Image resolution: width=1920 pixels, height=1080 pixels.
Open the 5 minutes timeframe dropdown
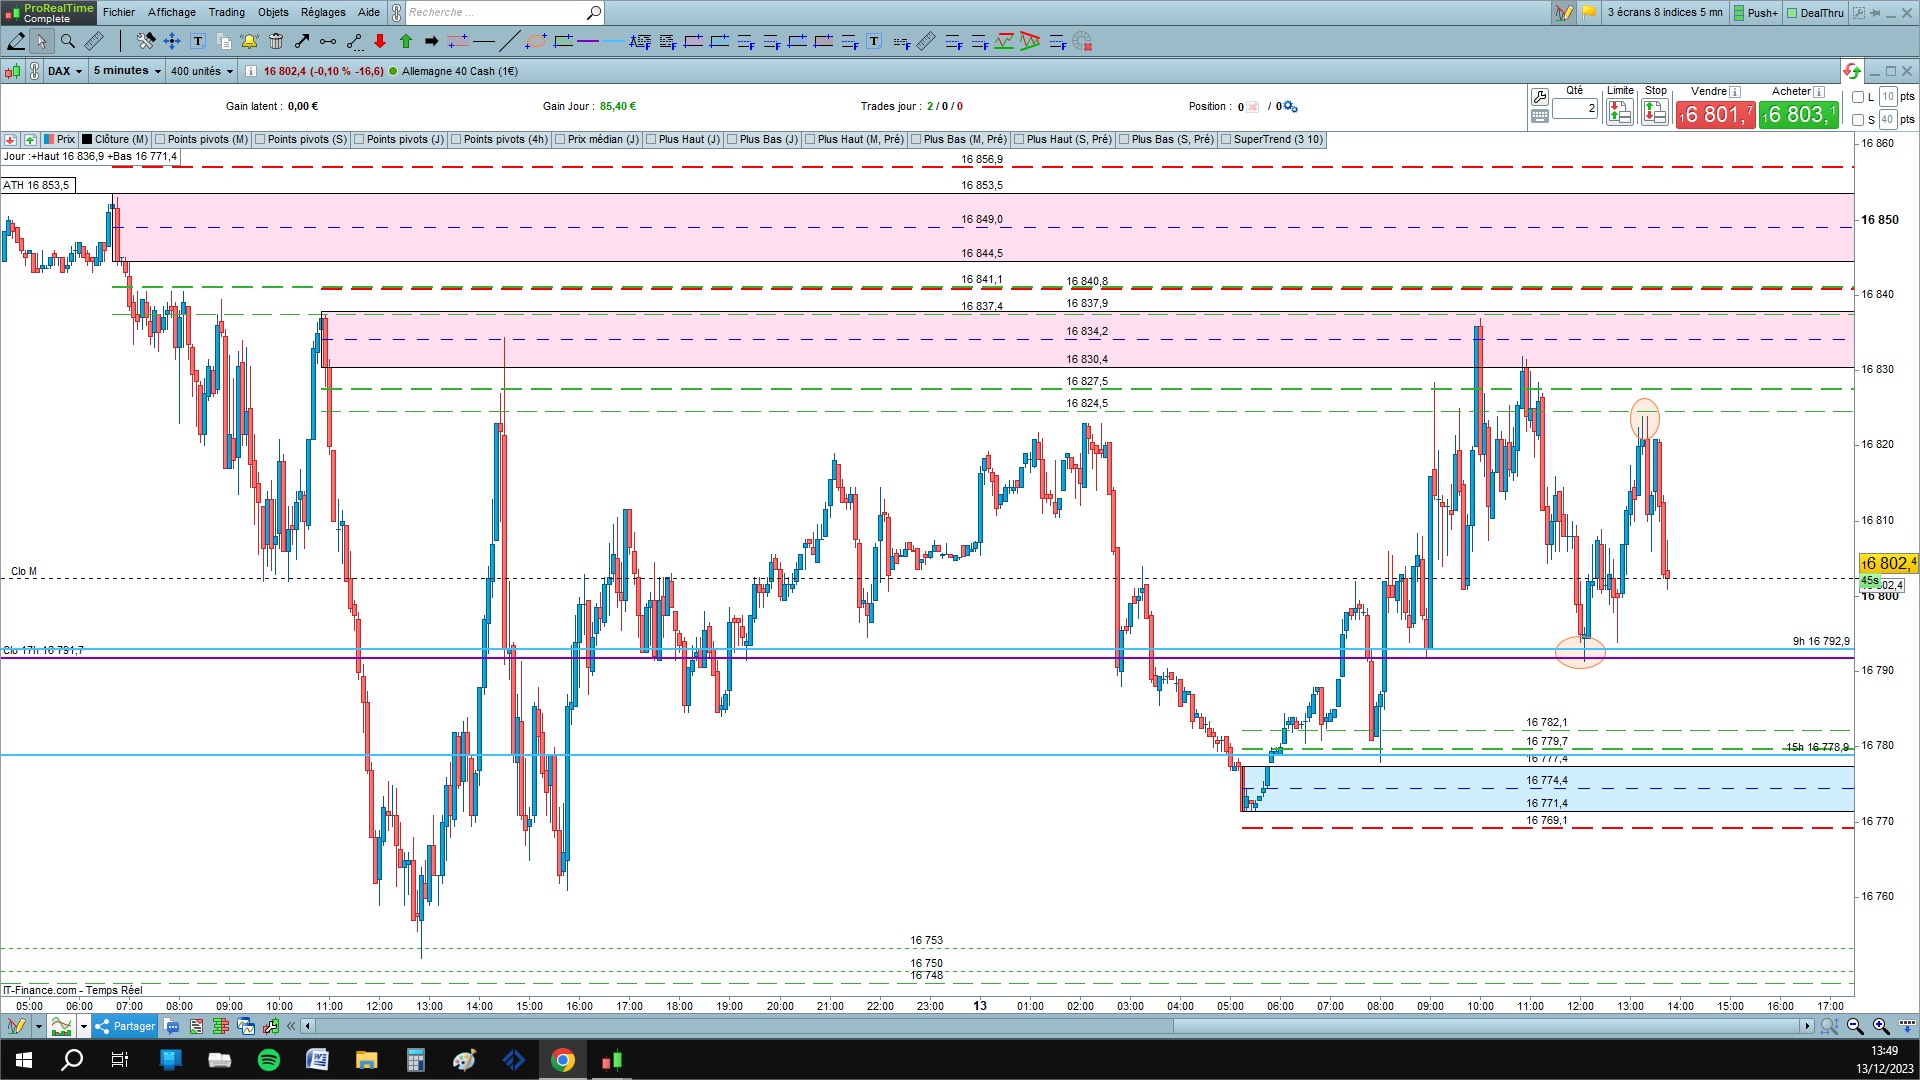click(127, 71)
